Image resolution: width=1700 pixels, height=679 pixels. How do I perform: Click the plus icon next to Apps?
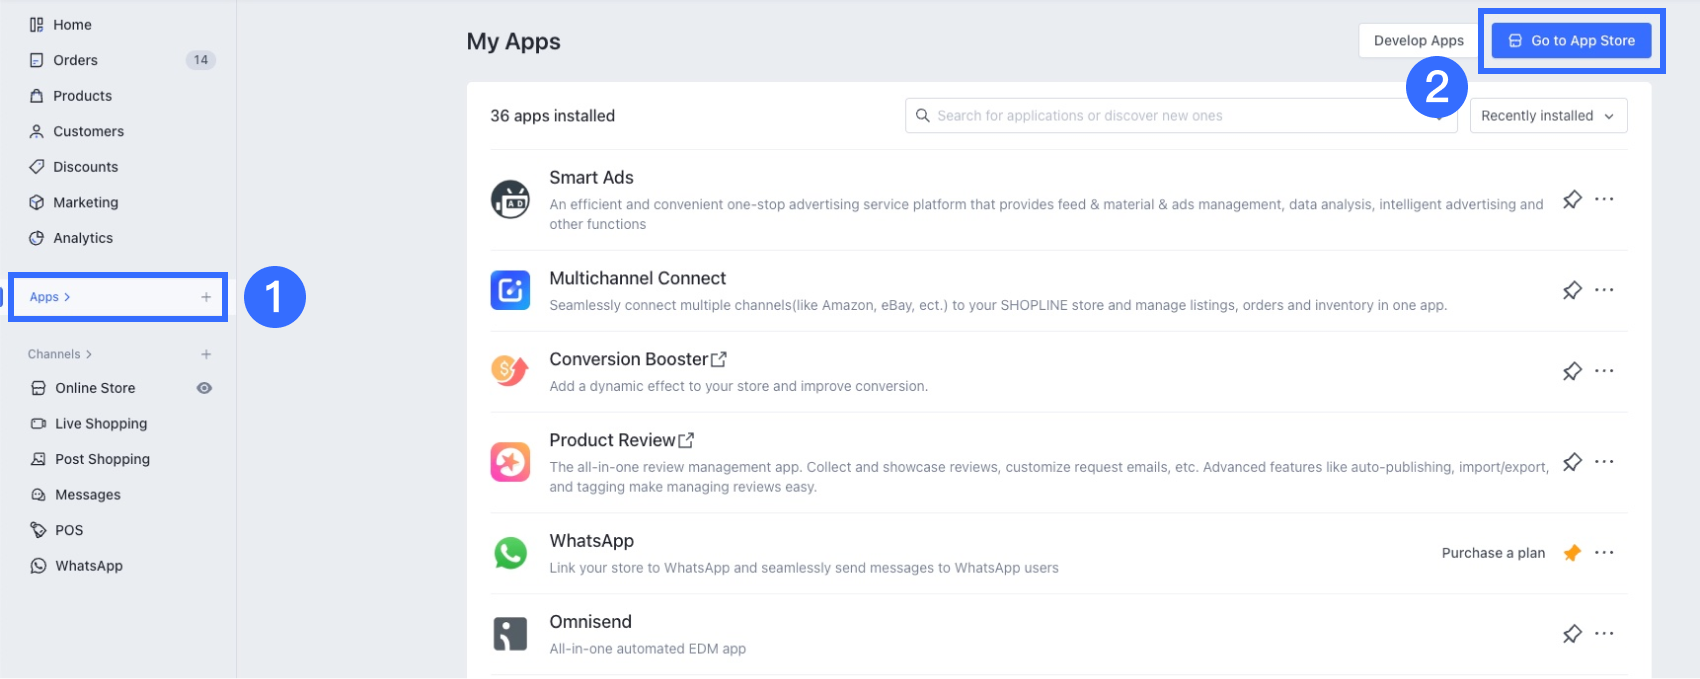[206, 297]
